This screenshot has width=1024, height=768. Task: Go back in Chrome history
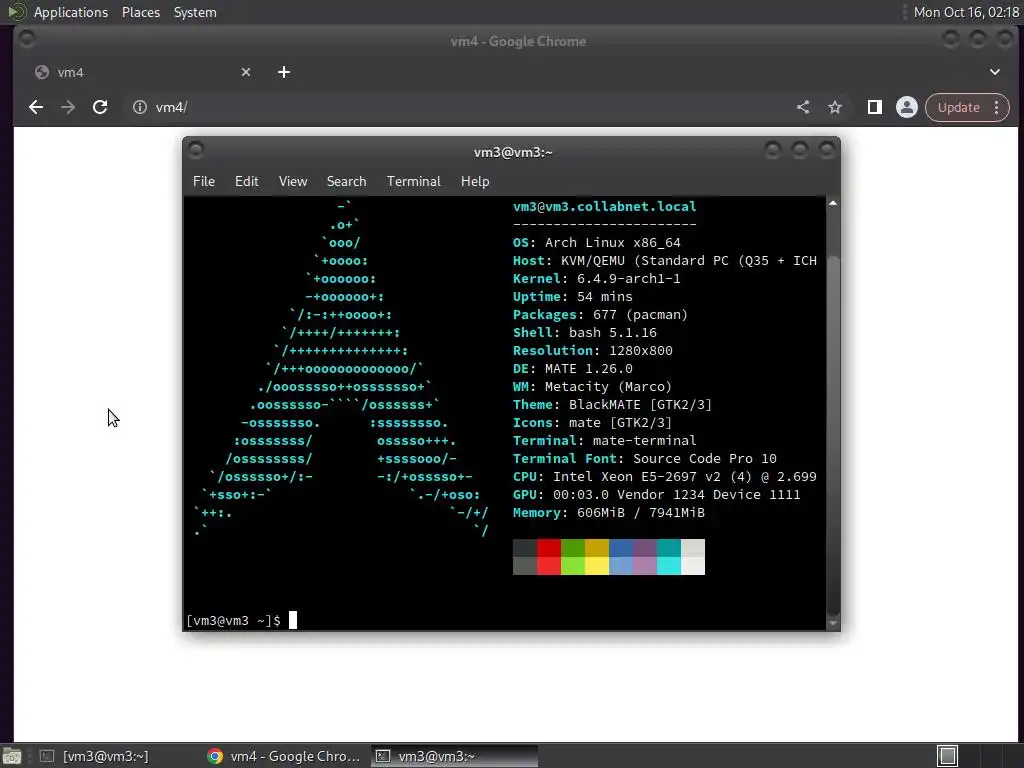pyautogui.click(x=36, y=107)
